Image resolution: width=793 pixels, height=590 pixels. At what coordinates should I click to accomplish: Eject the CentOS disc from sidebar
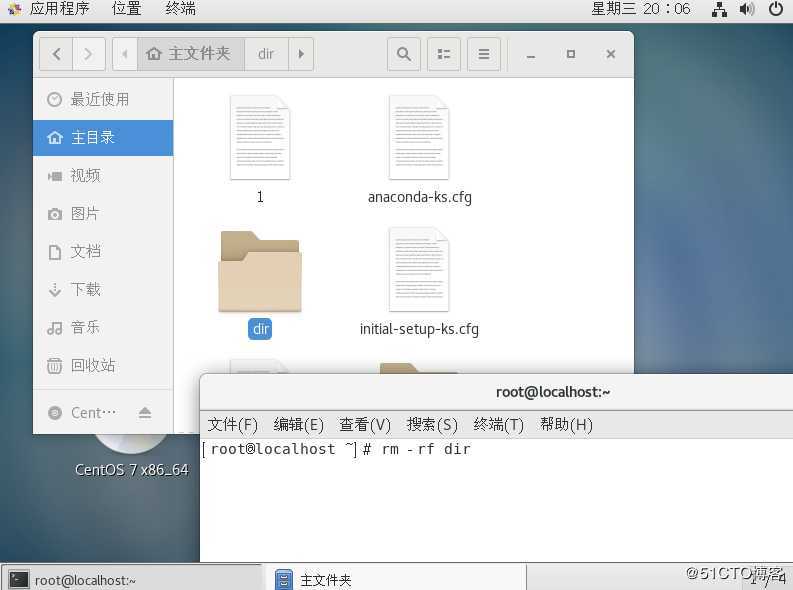pos(145,413)
